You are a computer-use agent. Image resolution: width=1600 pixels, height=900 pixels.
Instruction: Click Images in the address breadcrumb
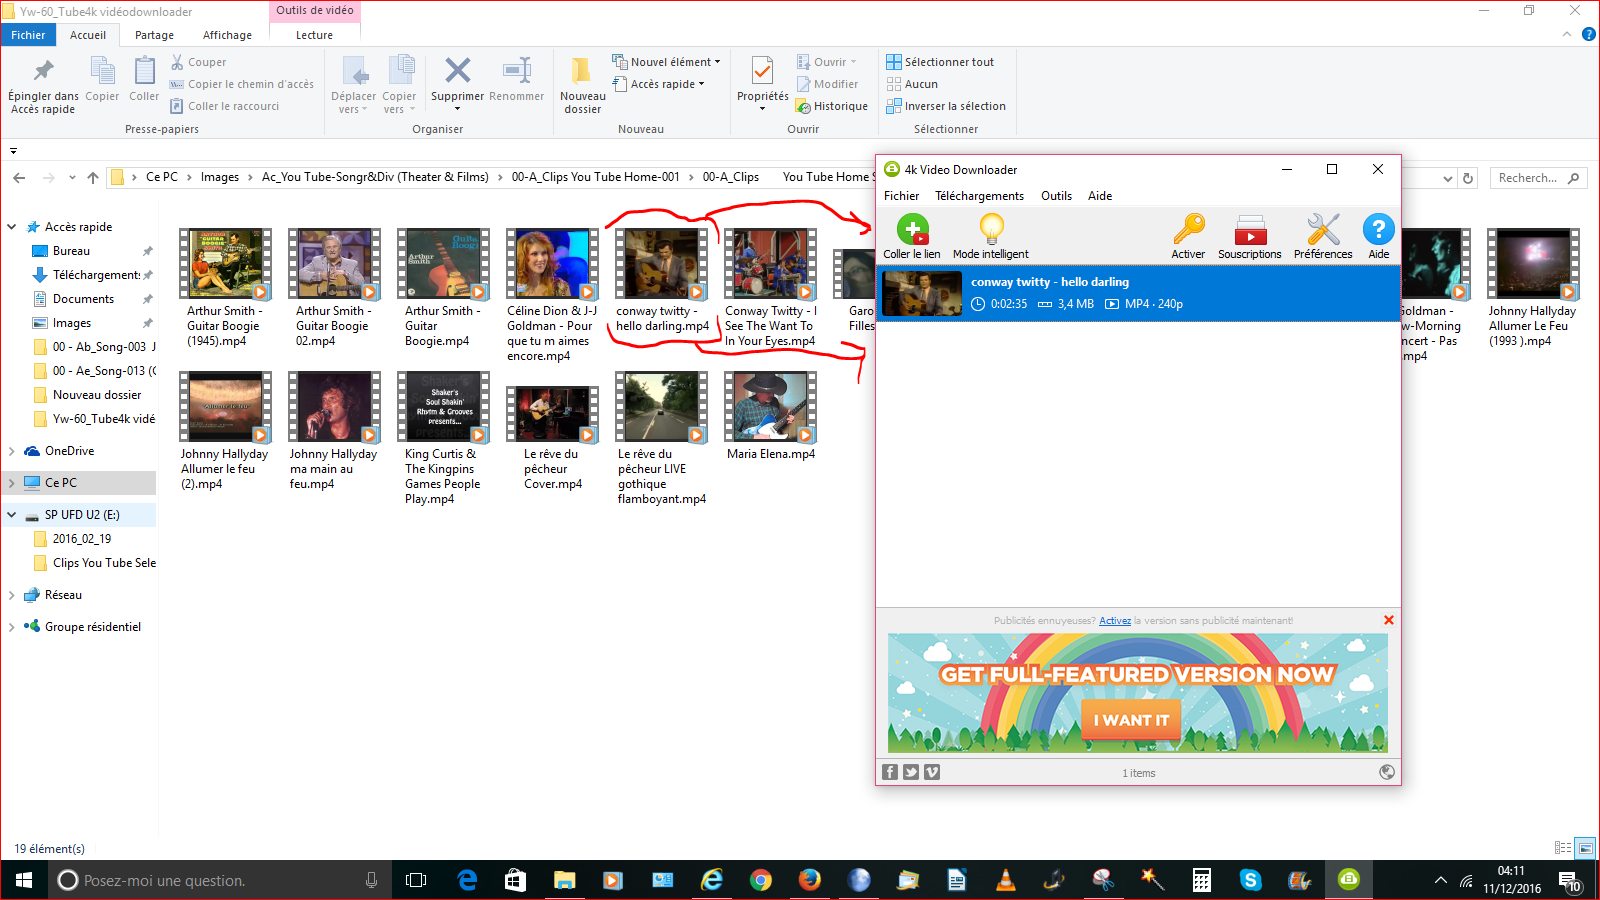pos(219,177)
